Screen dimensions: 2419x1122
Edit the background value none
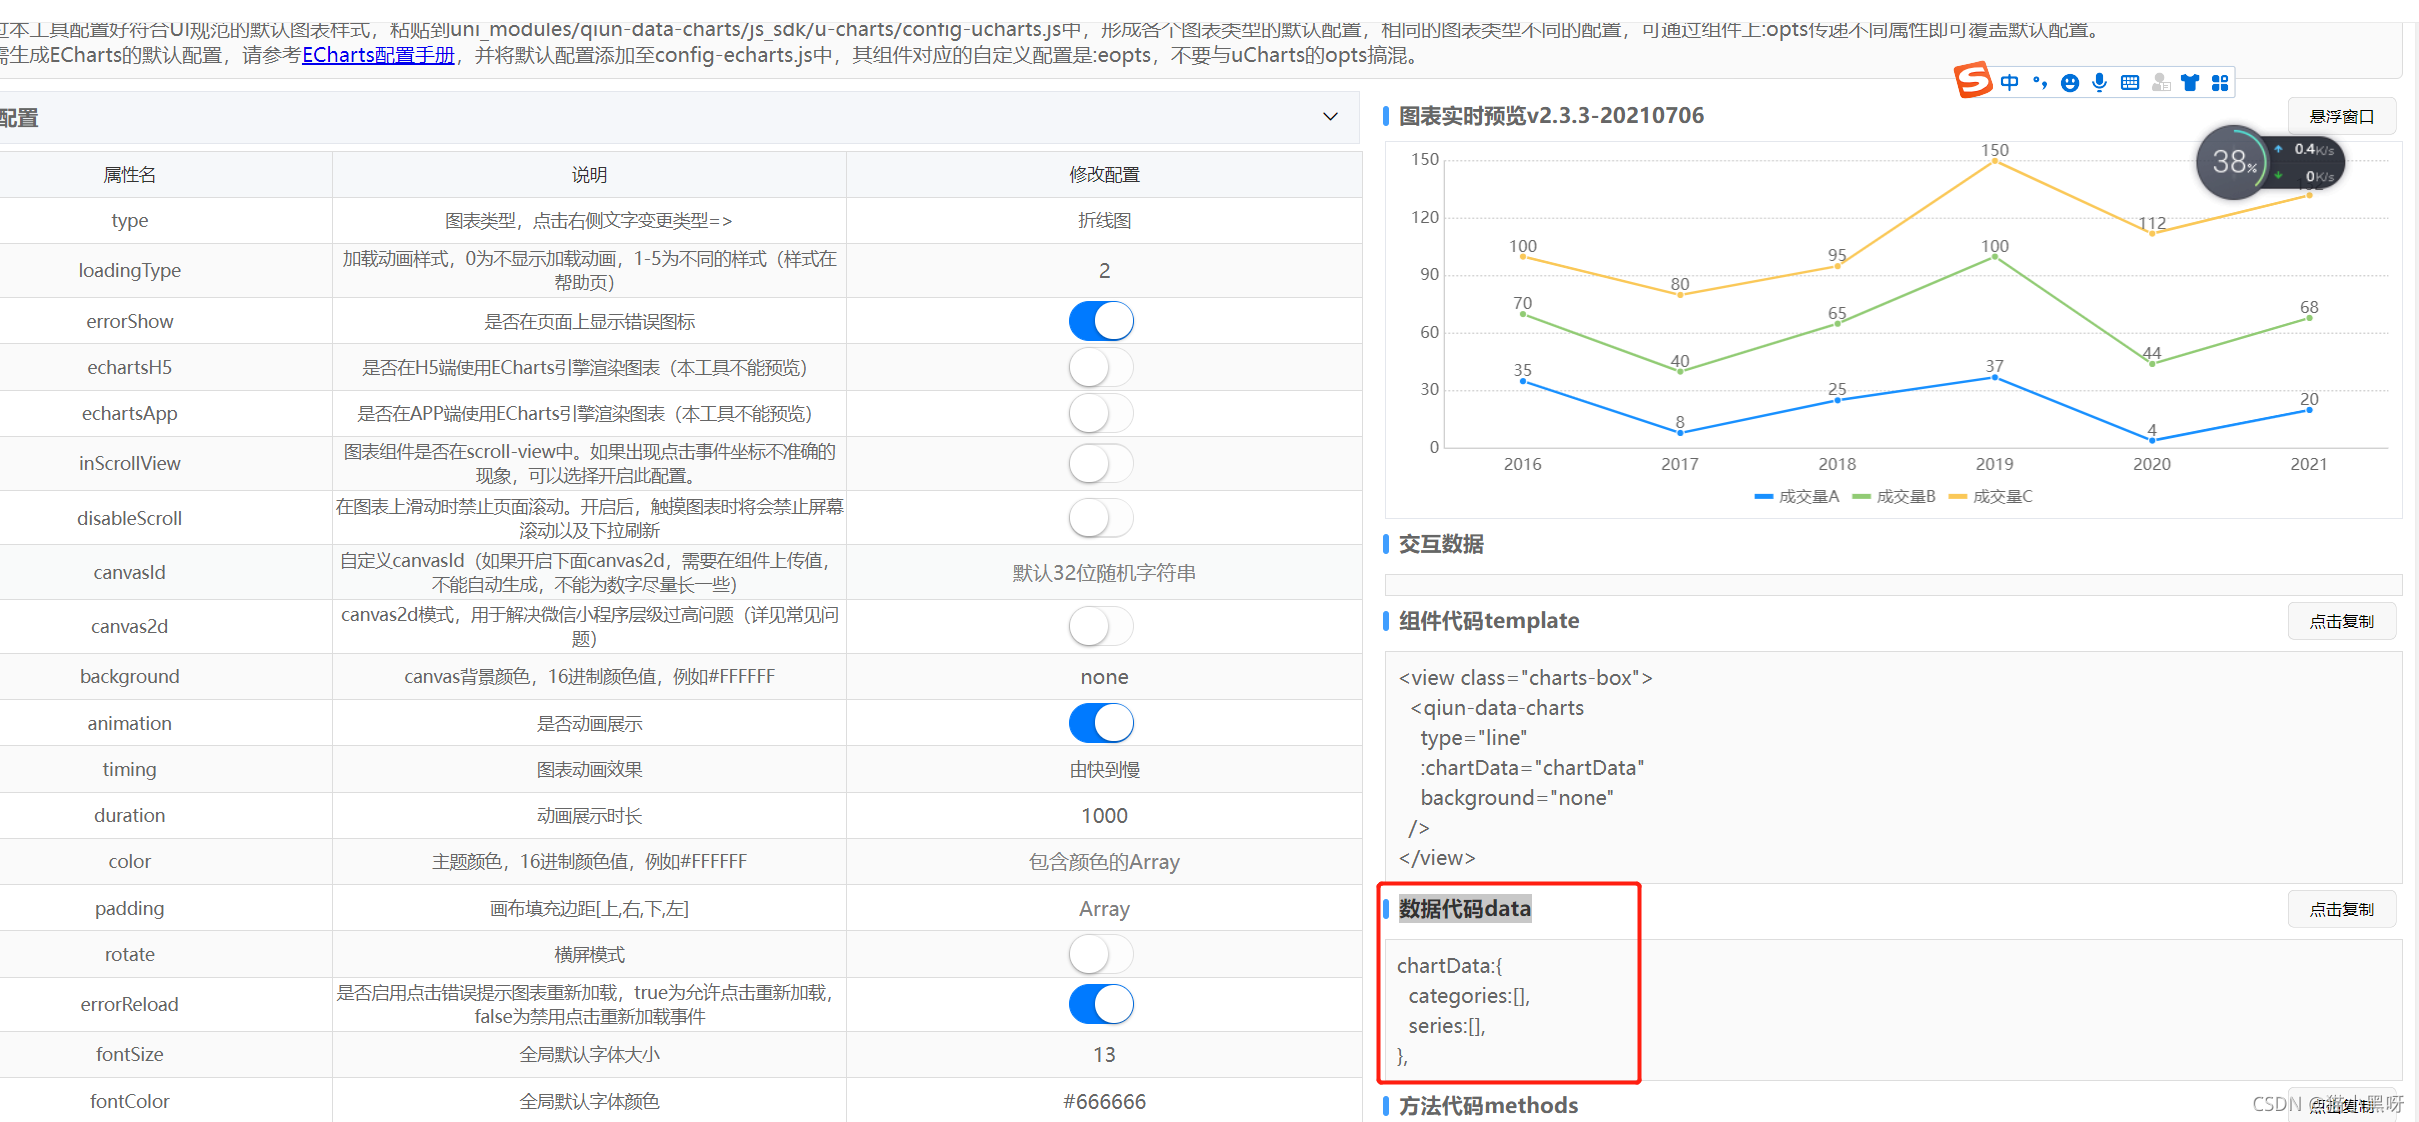tap(1104, 677)
